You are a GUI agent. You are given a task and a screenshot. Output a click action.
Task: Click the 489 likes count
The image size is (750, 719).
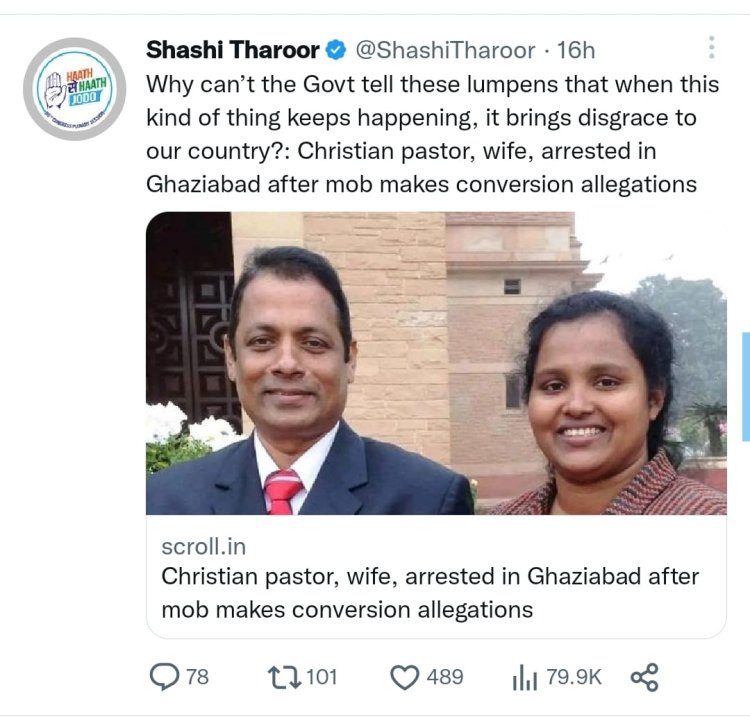[445, 677]
